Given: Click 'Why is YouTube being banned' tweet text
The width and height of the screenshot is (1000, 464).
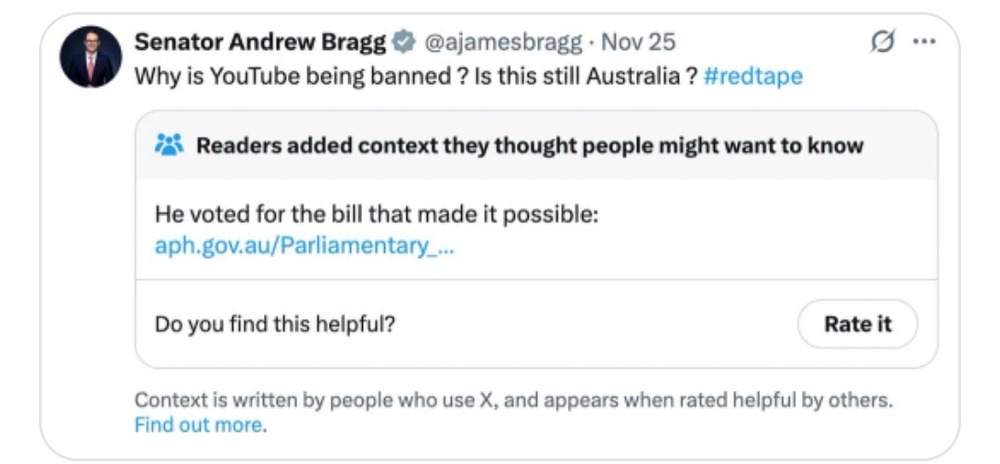Looking at the screenshot, I should click(292, 77).
